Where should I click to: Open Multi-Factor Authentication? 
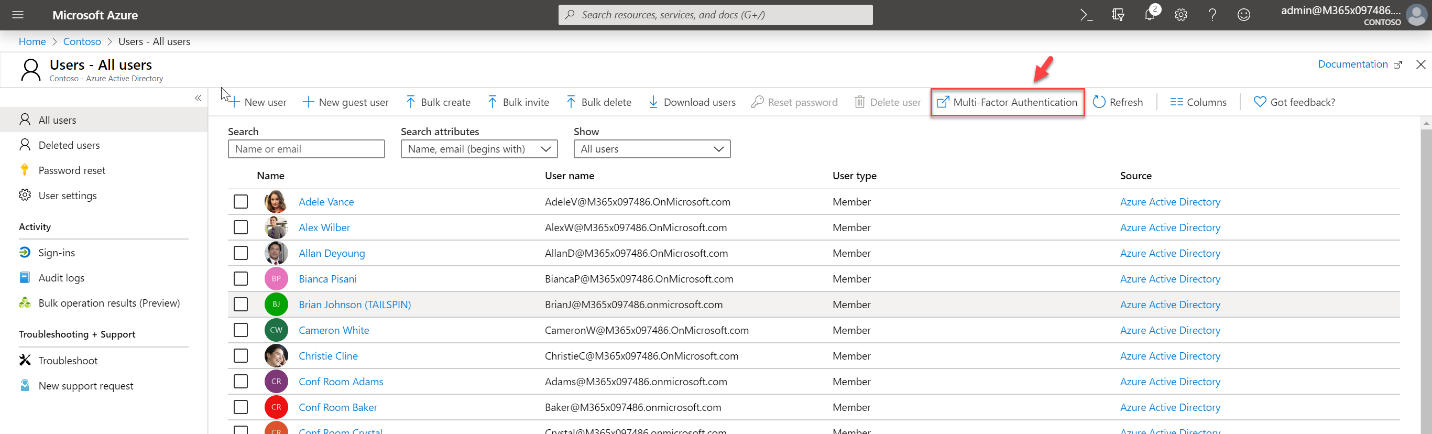[x=1007, y=102]
